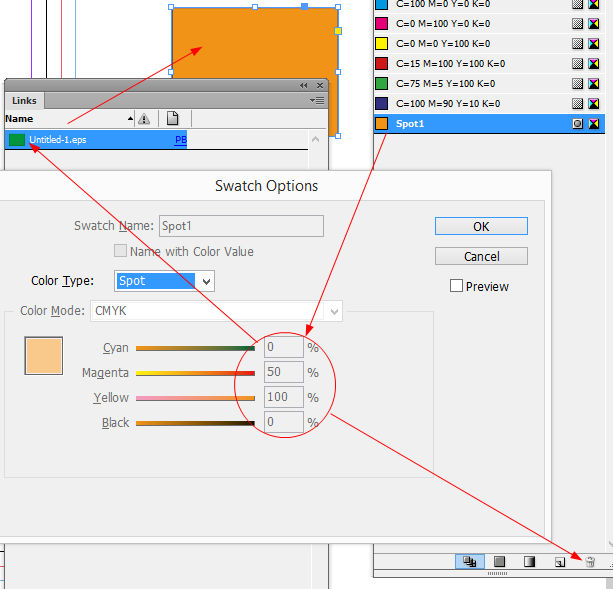The height and width of the screenshot is (589, 613).
Task: Open the Color Mode CMYK dropdown
Action: 216,311
